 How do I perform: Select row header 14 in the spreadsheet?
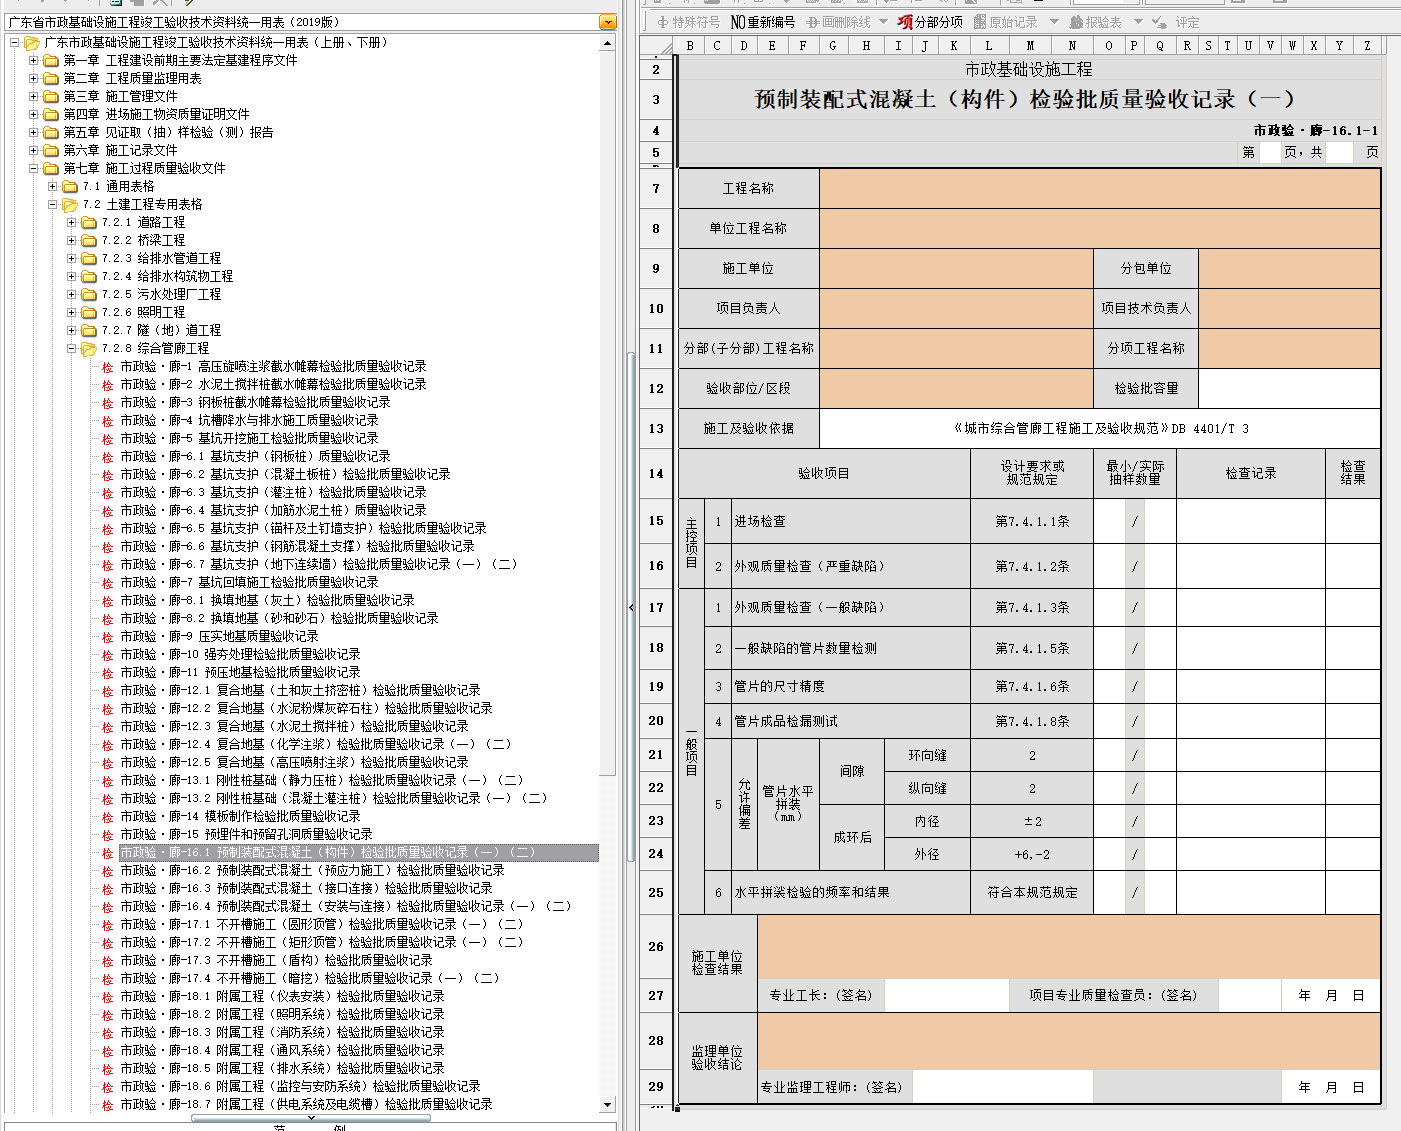coord(656,474)
